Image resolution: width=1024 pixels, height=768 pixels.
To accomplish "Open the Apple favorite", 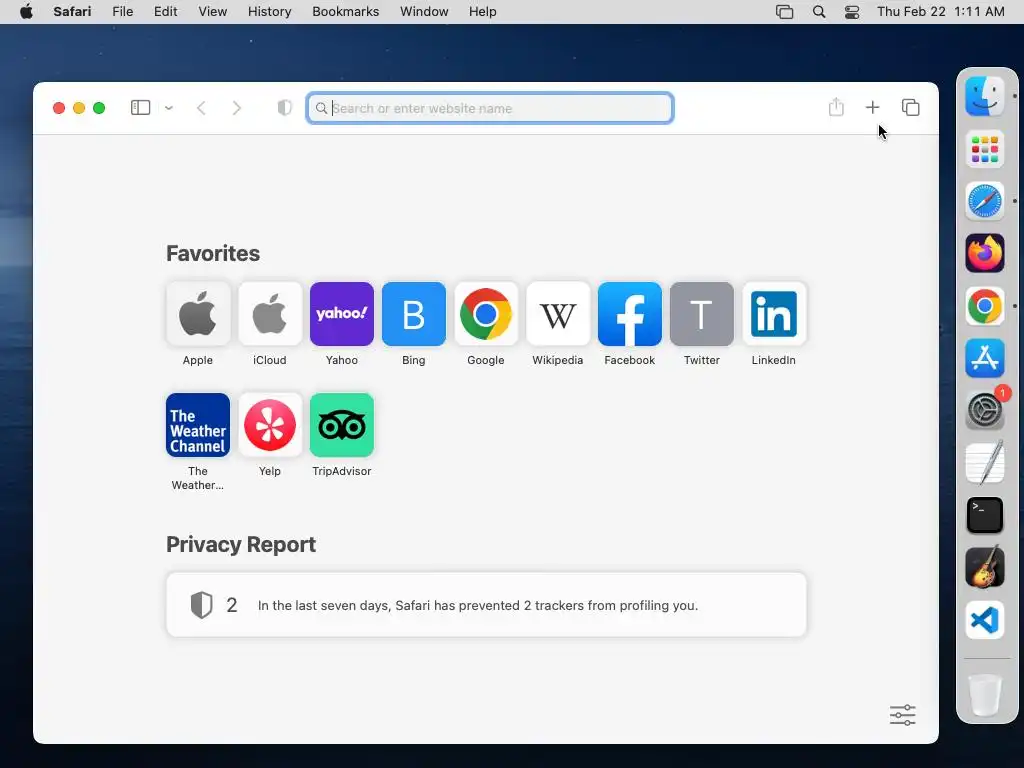I will [x=198, y=314].
